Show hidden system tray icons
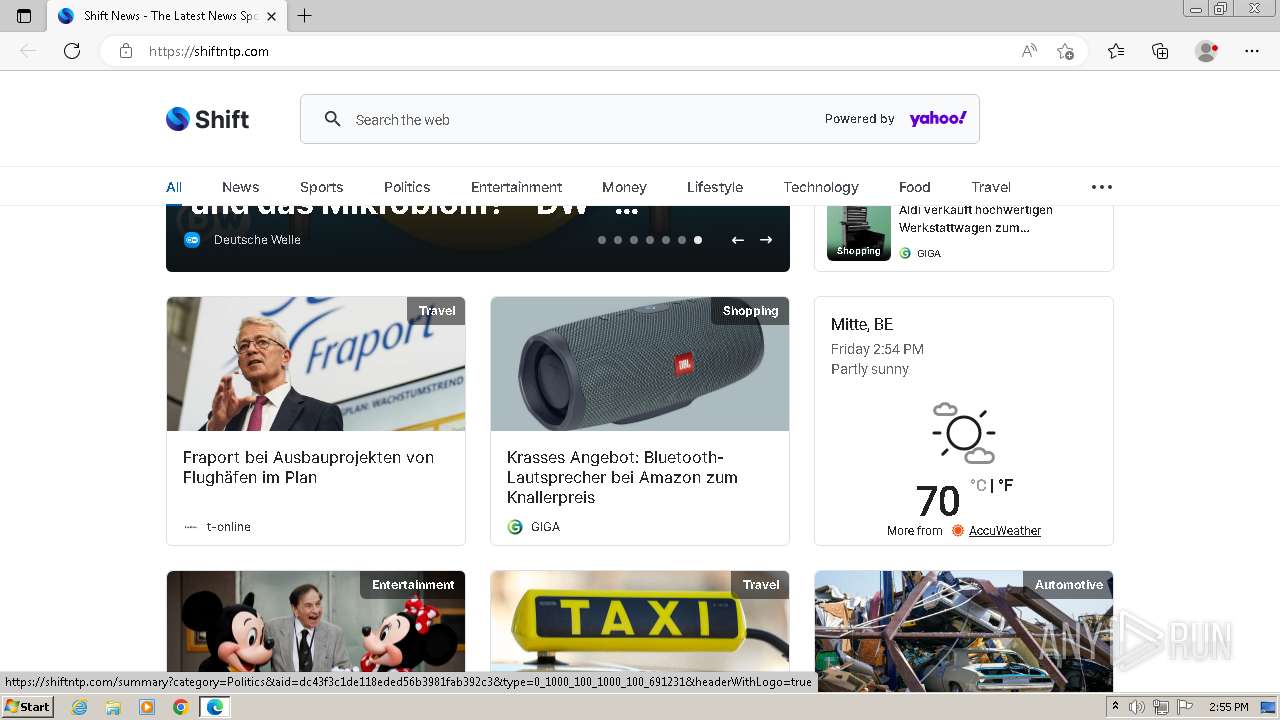 [x=1116, y=707]
